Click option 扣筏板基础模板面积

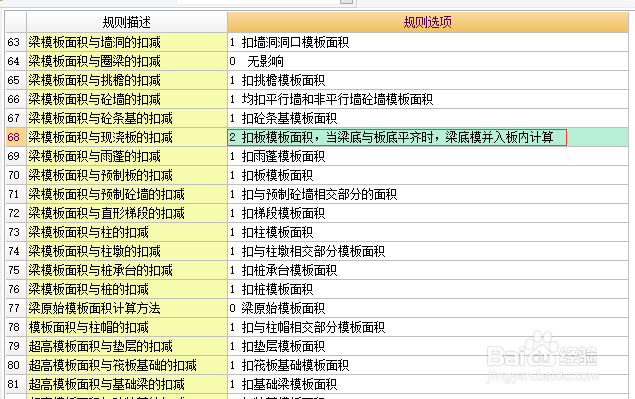coord(428,365)
